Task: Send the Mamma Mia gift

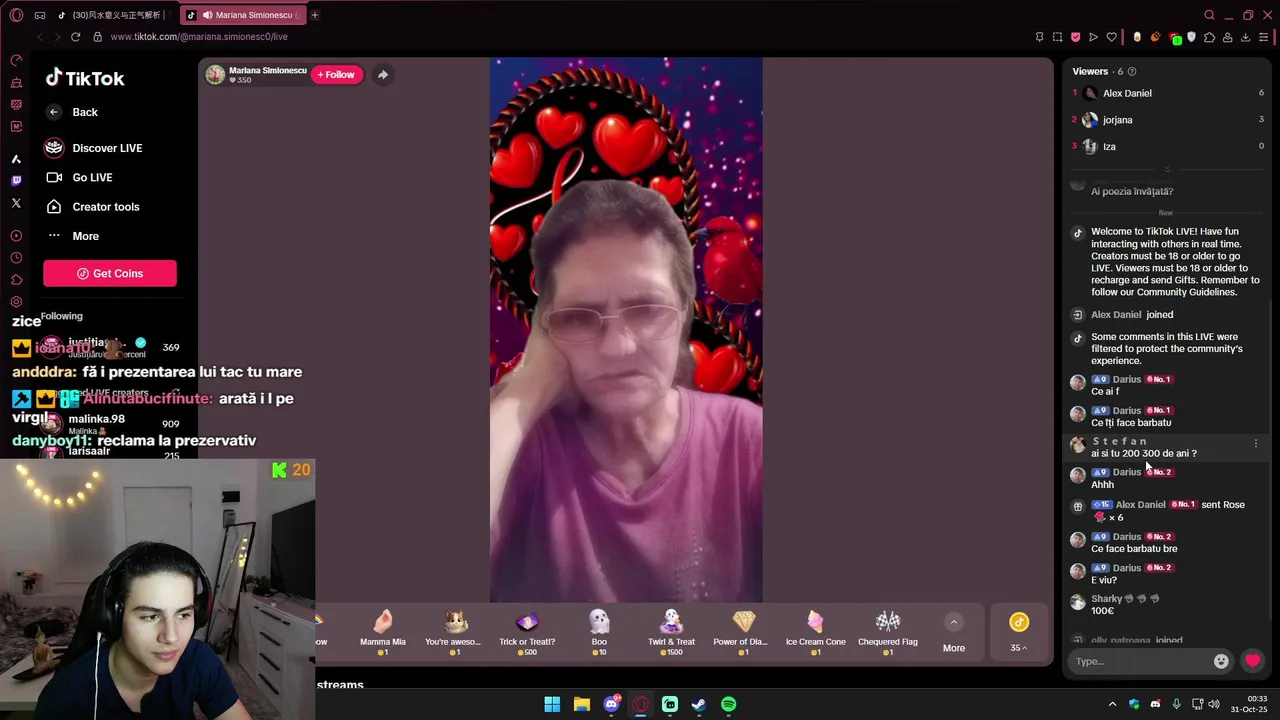Action: pos(383,632)
